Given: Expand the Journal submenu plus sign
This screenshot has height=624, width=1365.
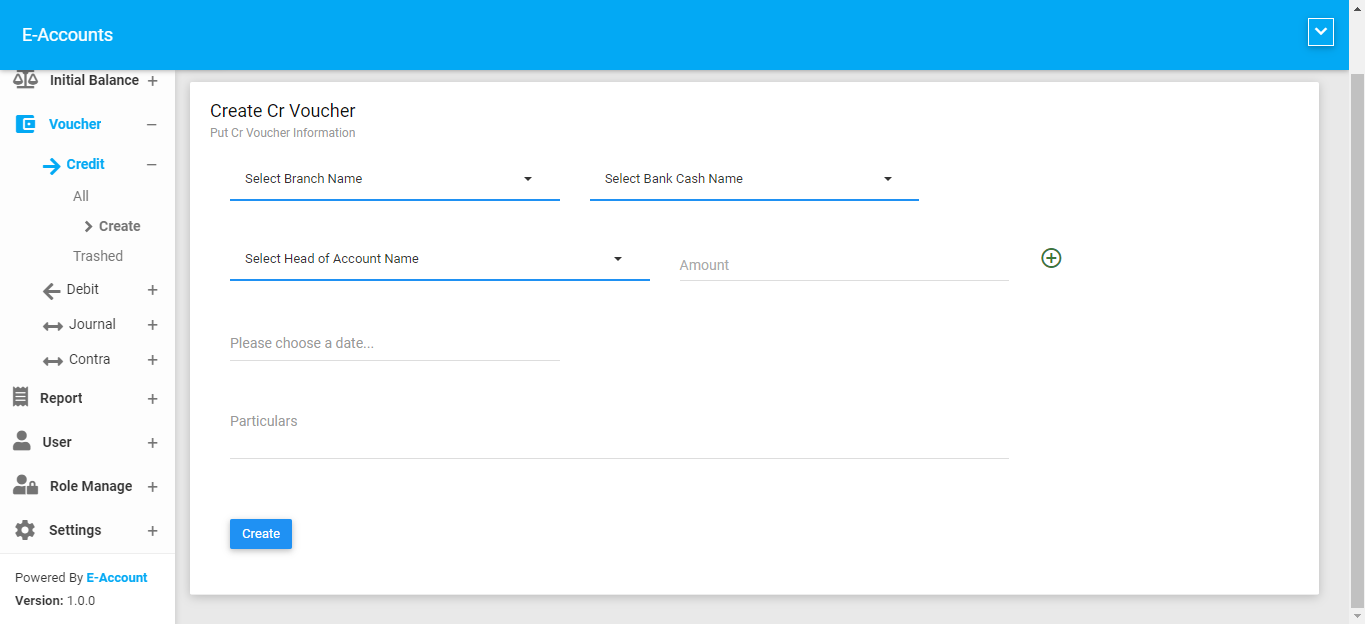Looking at the screenshot, I should coord(153,325).
